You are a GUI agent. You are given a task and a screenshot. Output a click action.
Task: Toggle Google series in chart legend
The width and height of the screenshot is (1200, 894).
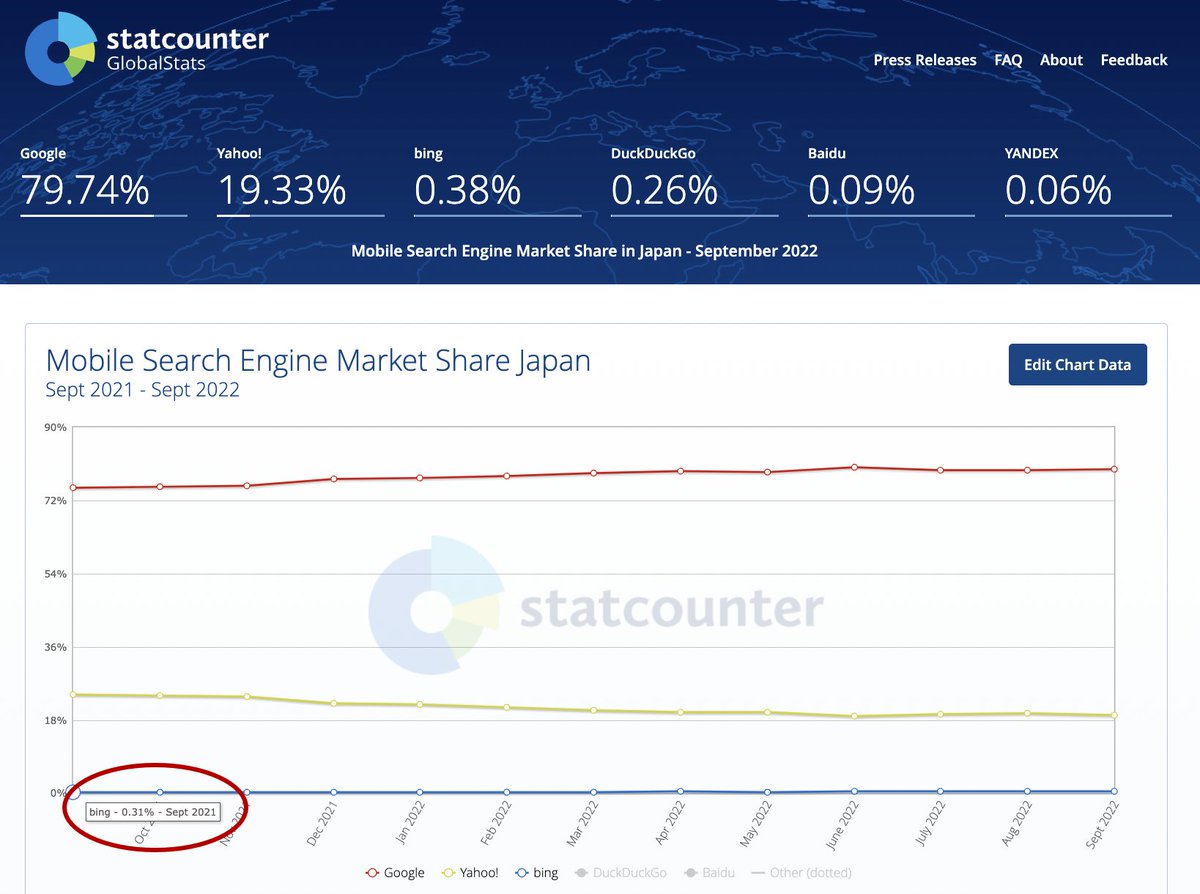(396, 873)
